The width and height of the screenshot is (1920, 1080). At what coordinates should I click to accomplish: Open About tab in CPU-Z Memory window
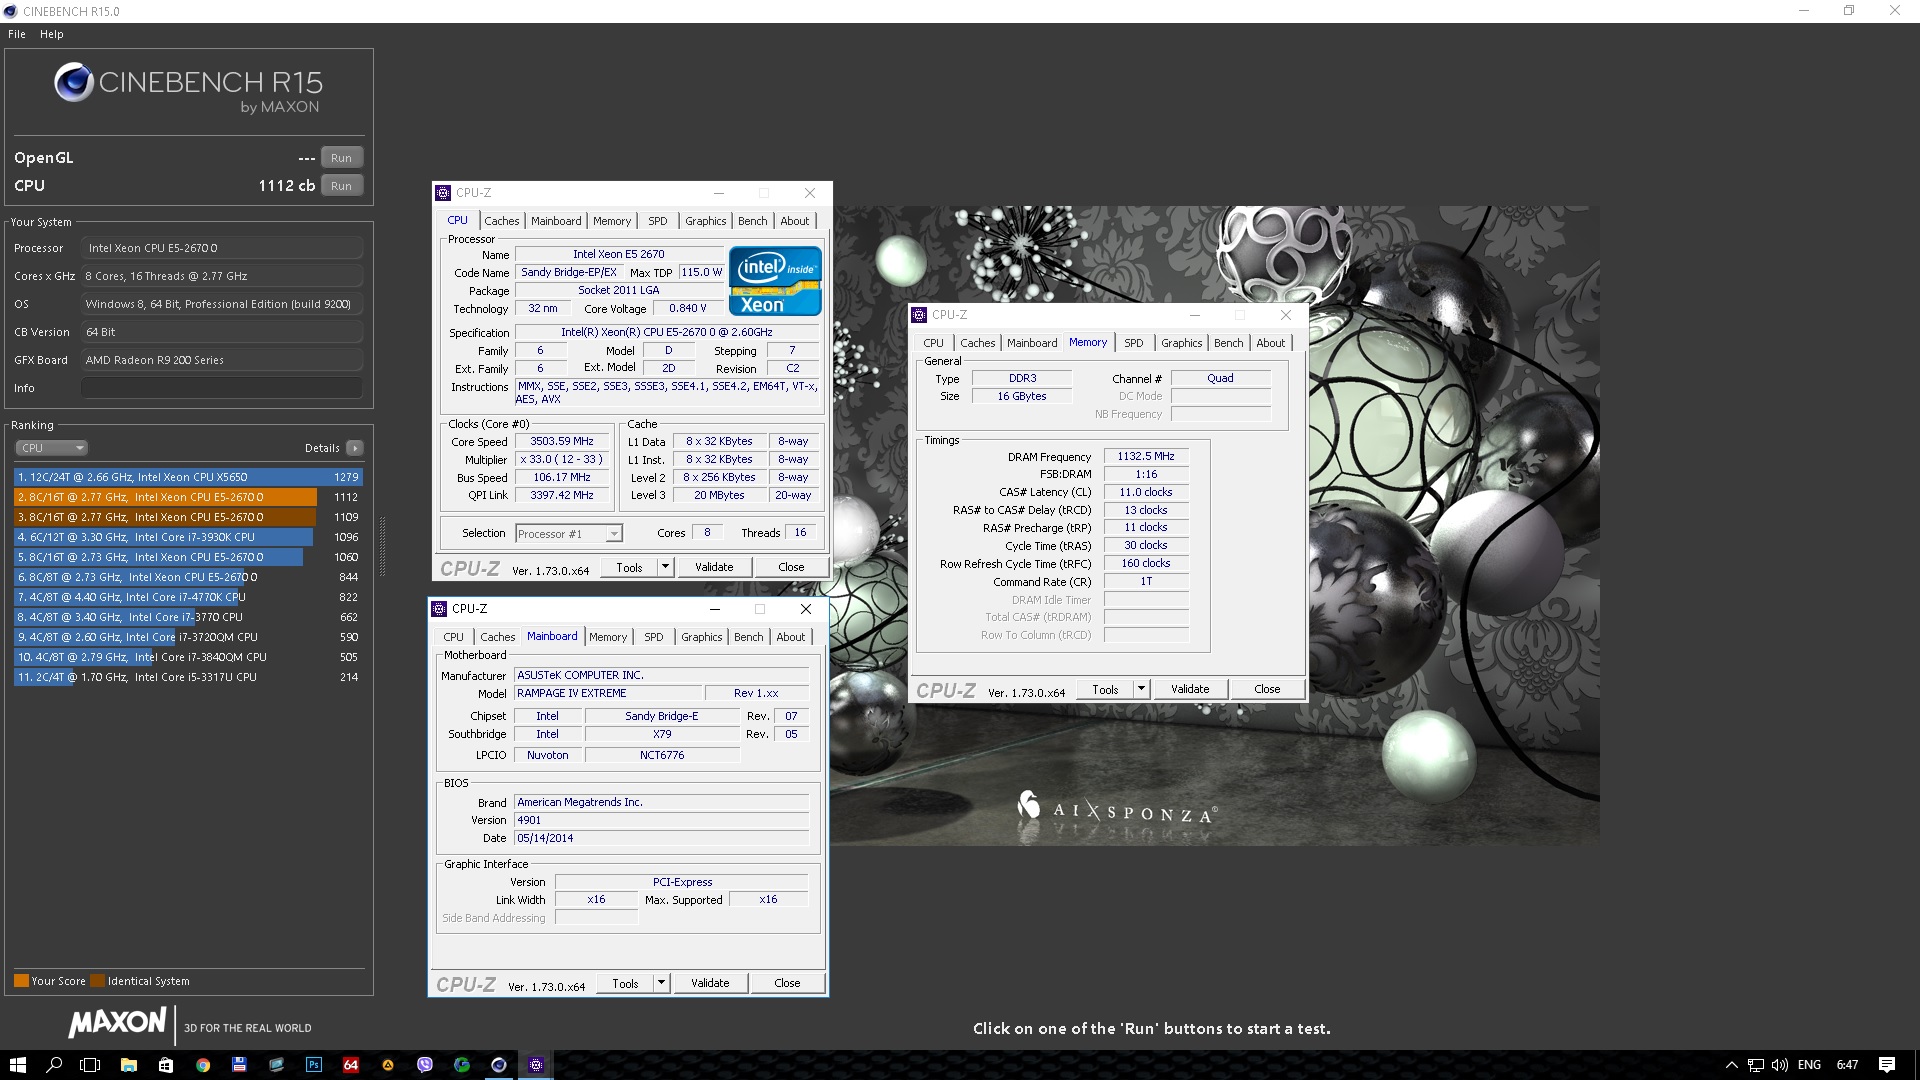click(1270, 343)
